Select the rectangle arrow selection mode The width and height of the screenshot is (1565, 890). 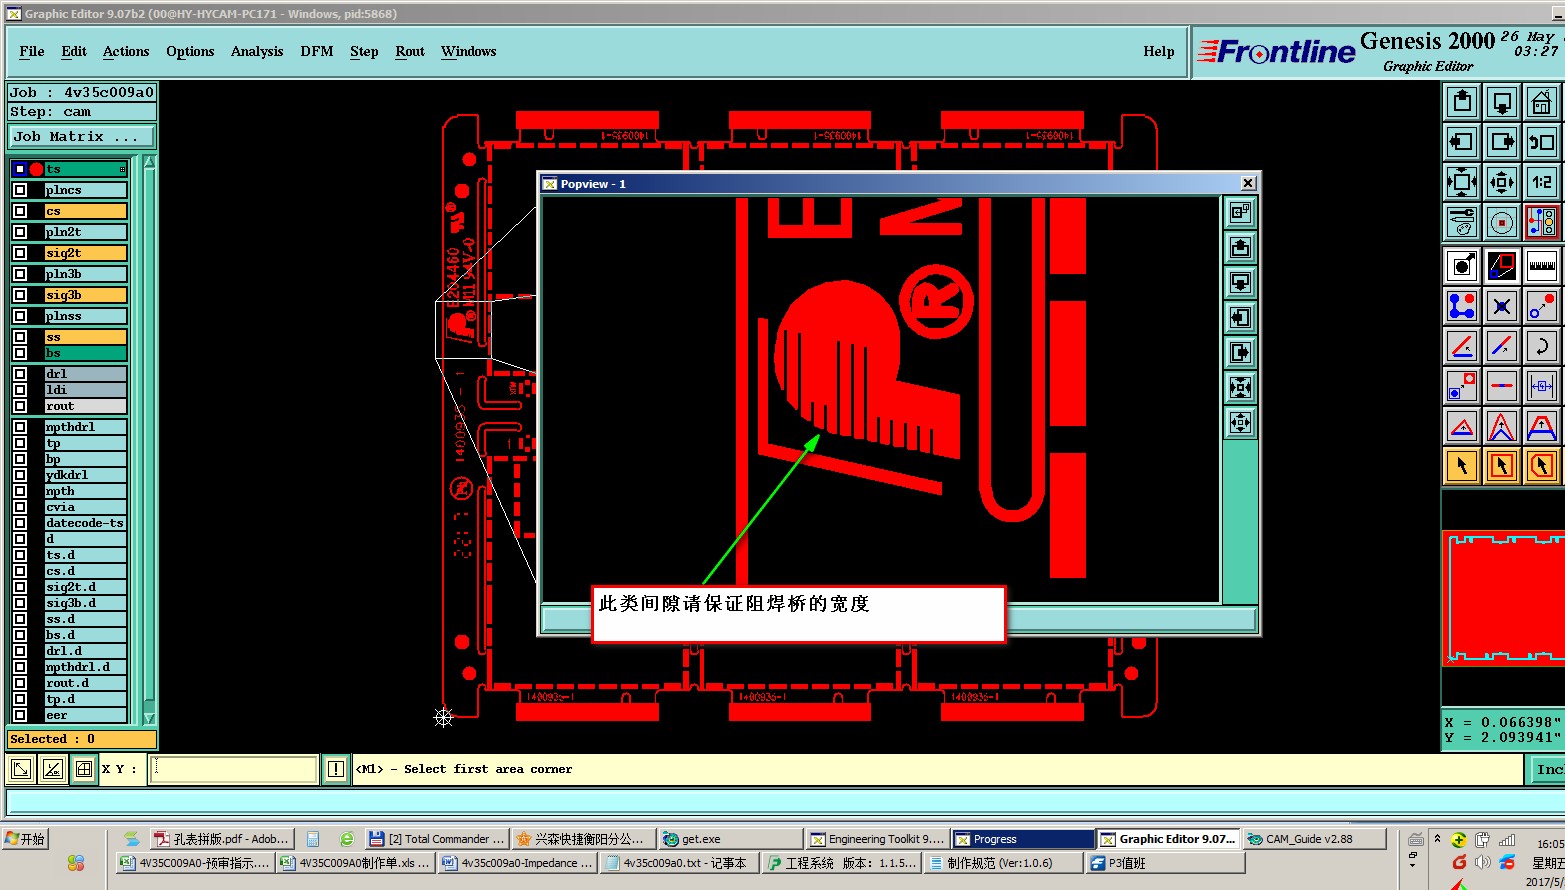[1502, 465]
